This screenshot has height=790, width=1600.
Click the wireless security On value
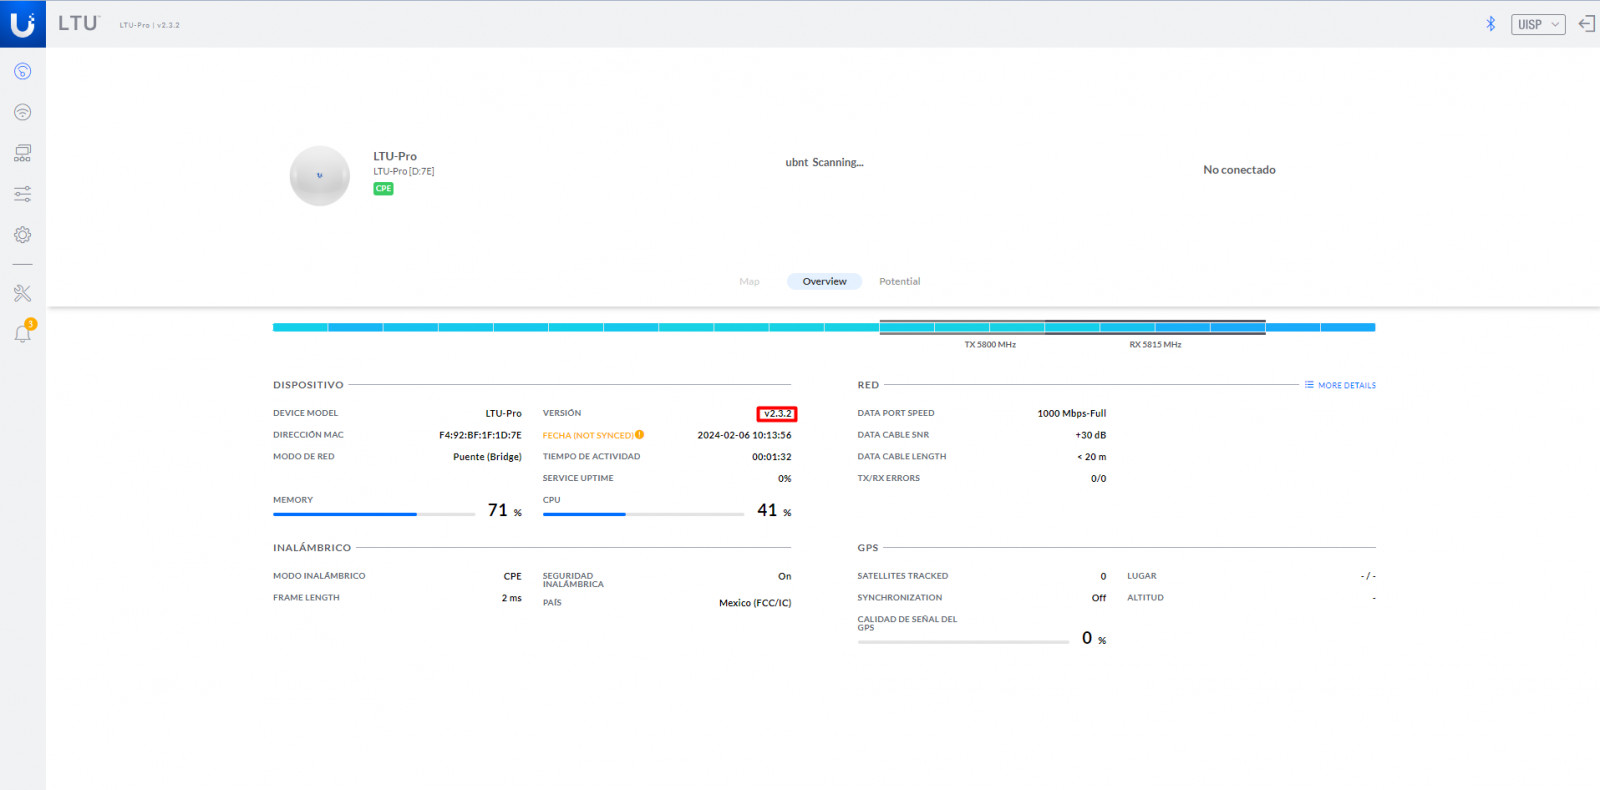point(785,576)
